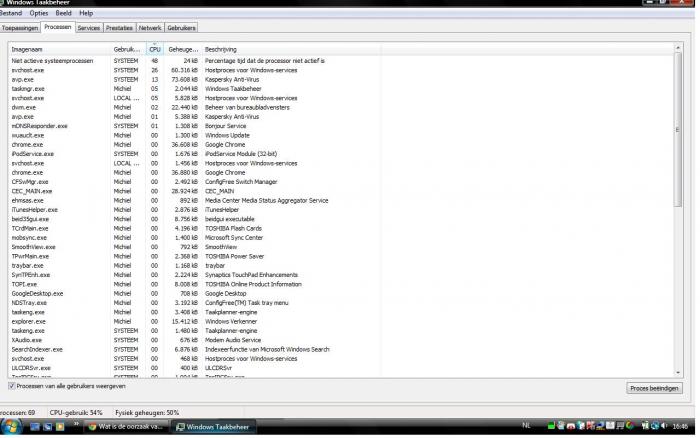The width and height of the screenshot is (700, 438).
Task: Click the process list scroll up arrow
Action: point(678,47)
